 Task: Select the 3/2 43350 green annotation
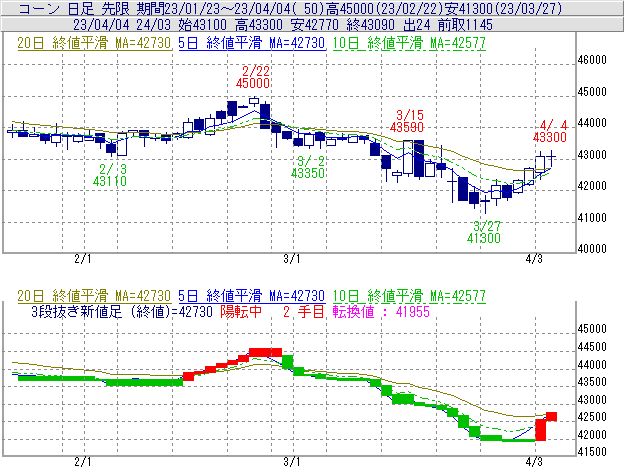point(309,166)
